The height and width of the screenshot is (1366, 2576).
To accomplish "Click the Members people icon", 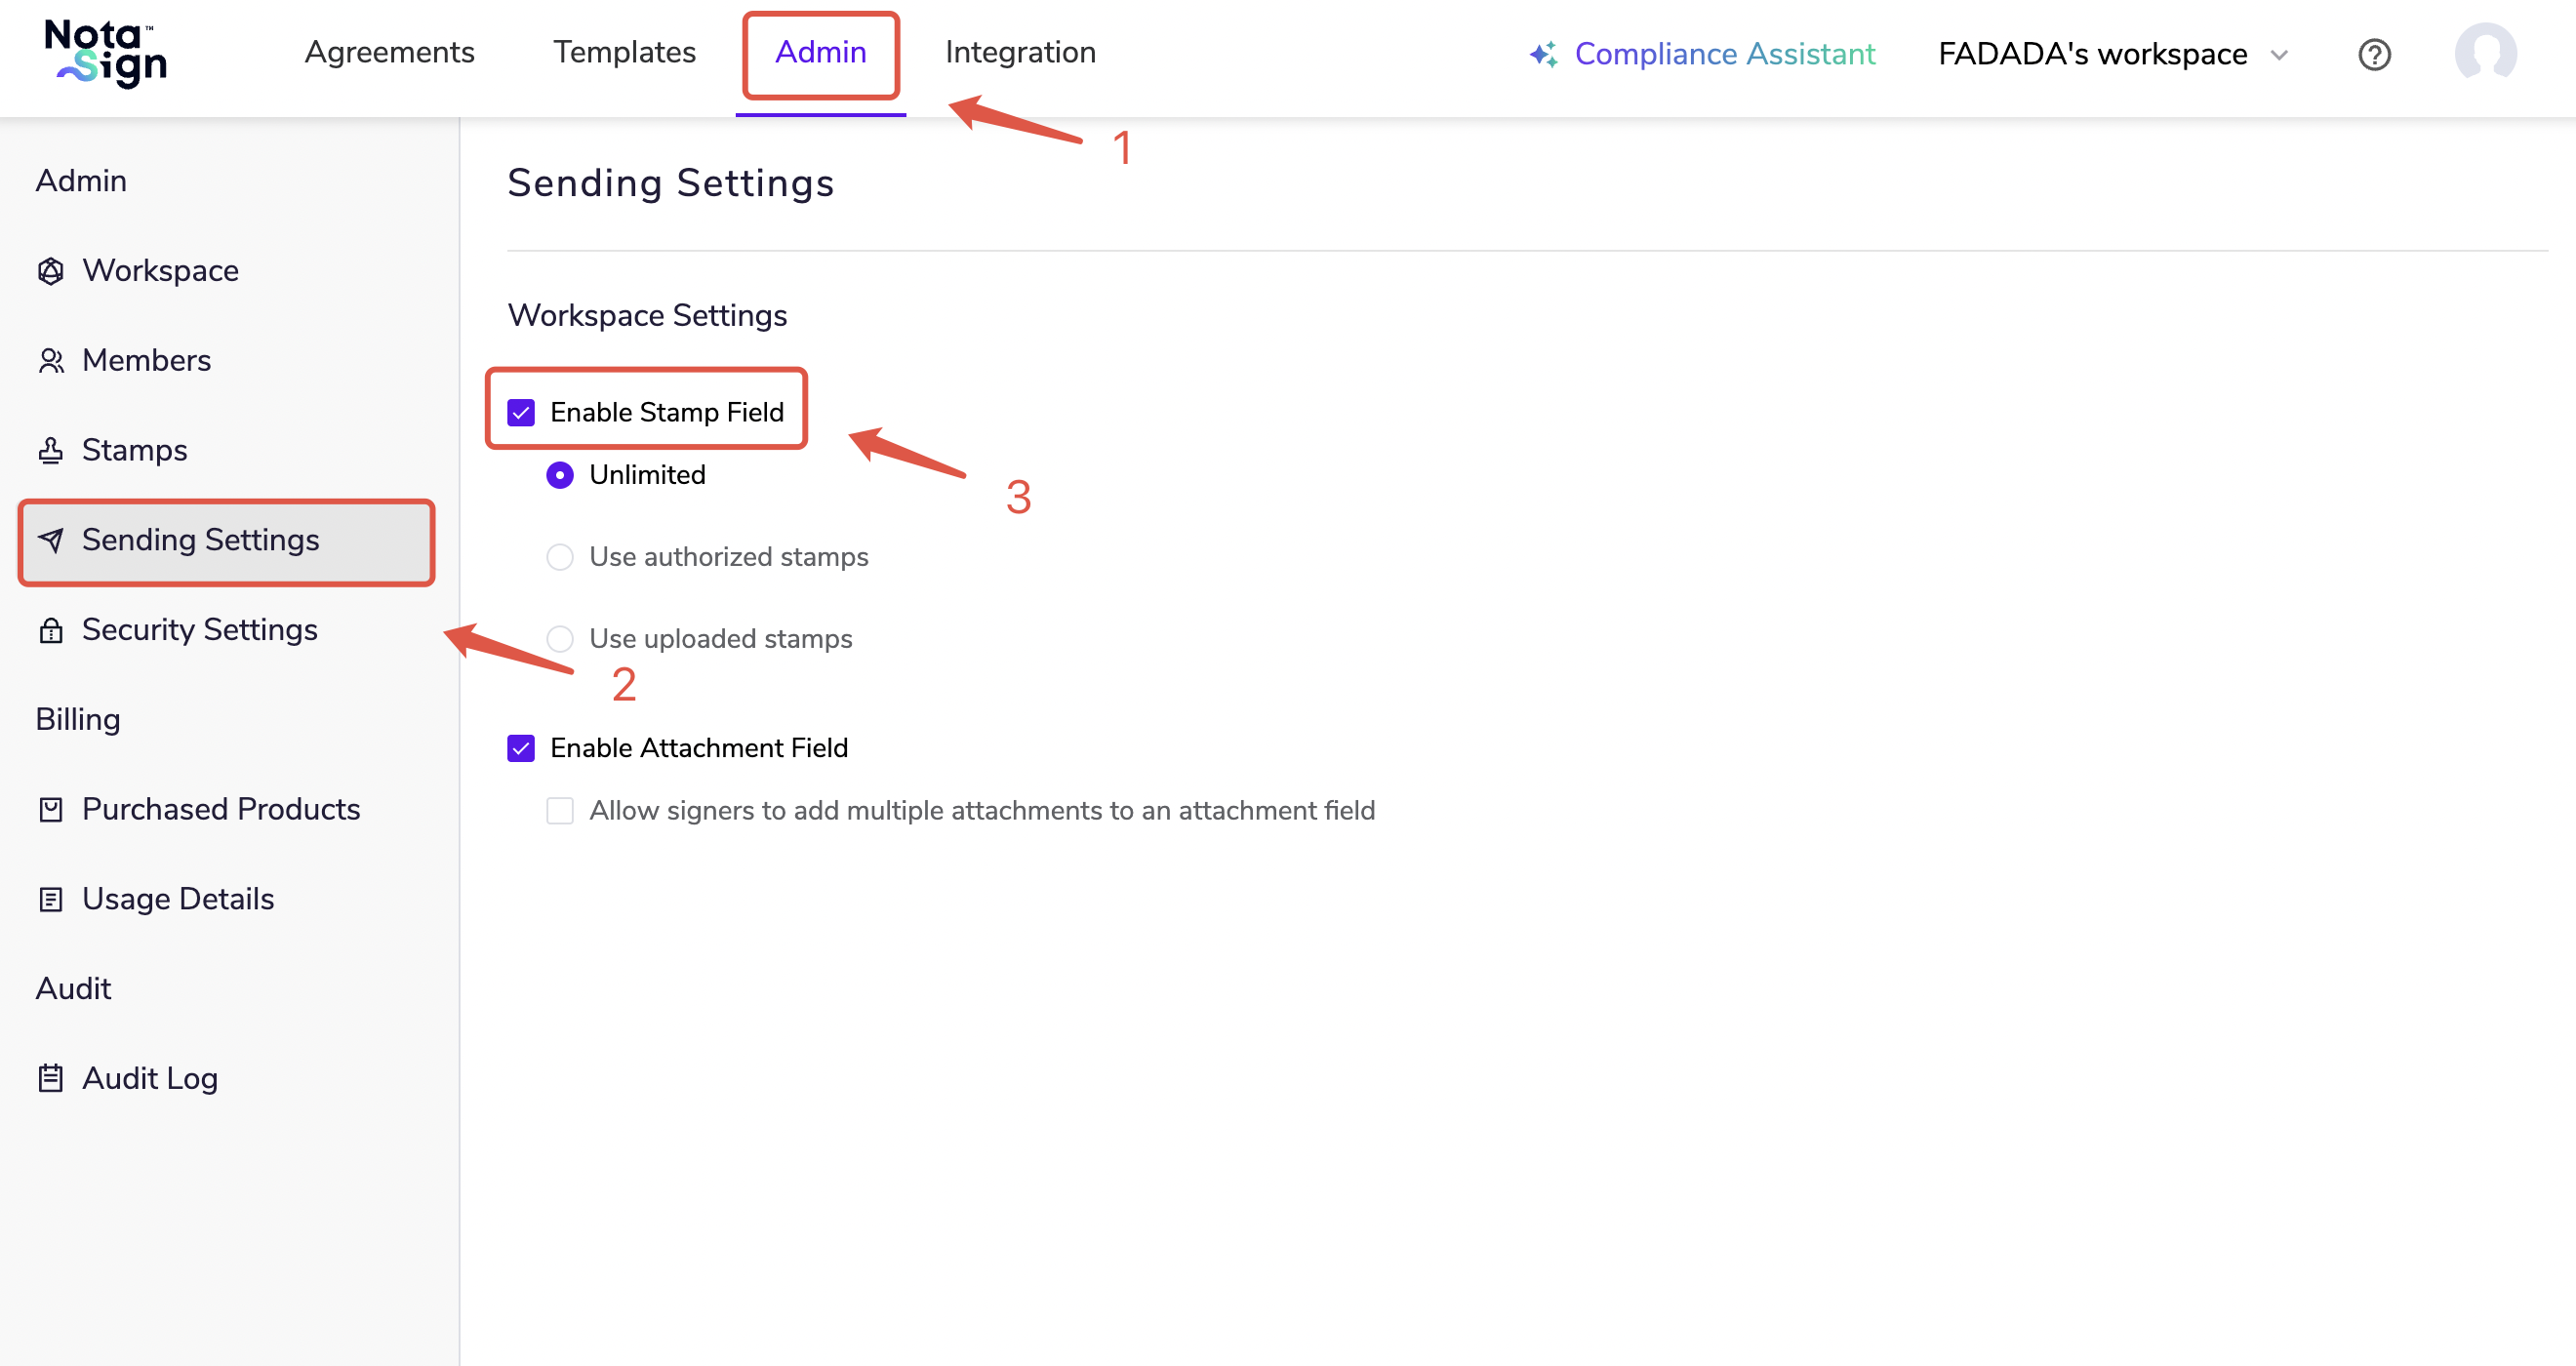I will (51, 361).
